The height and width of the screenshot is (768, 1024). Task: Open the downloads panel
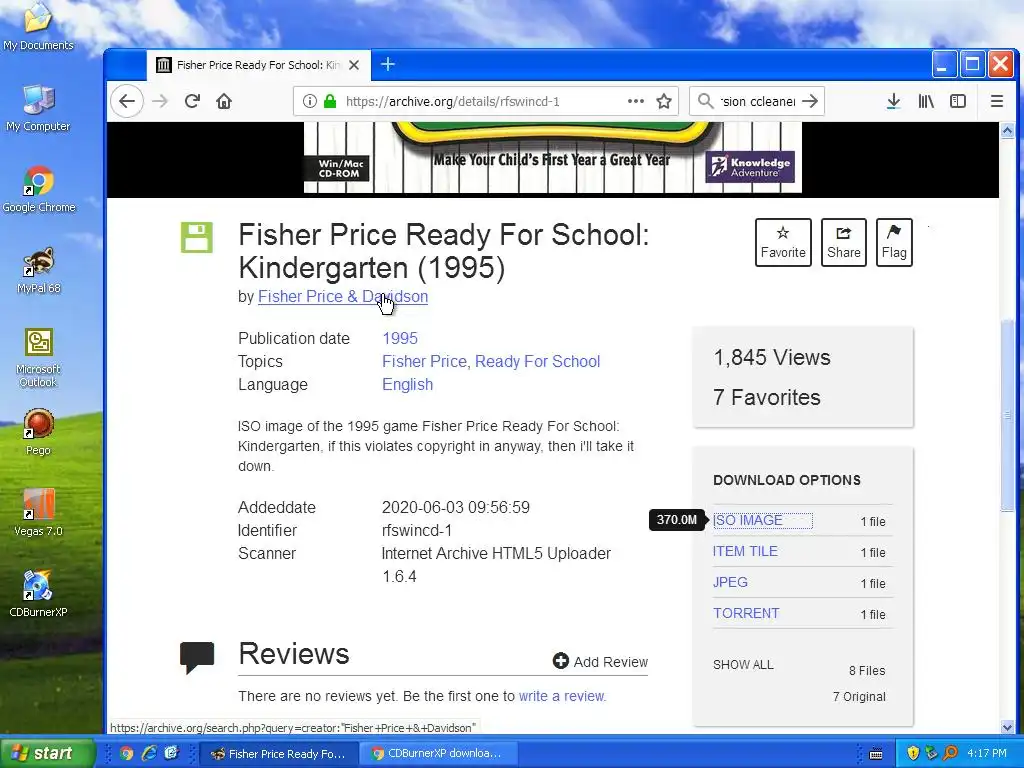point(893,101)
